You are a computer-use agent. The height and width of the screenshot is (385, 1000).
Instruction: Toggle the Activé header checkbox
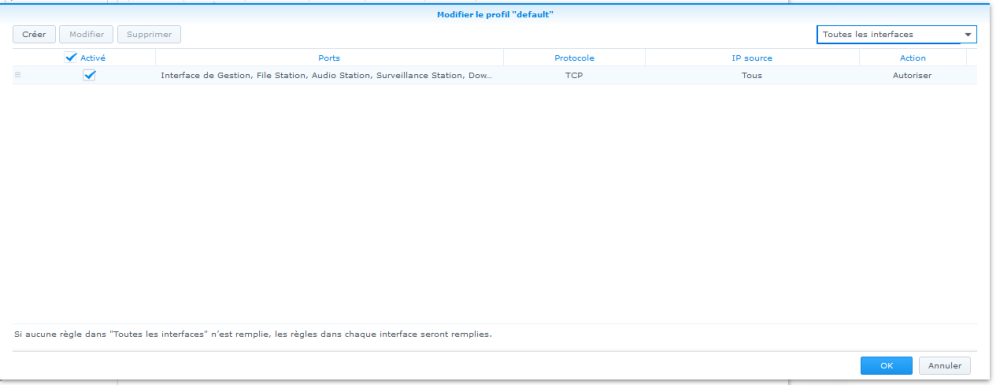tap(71, 57)
